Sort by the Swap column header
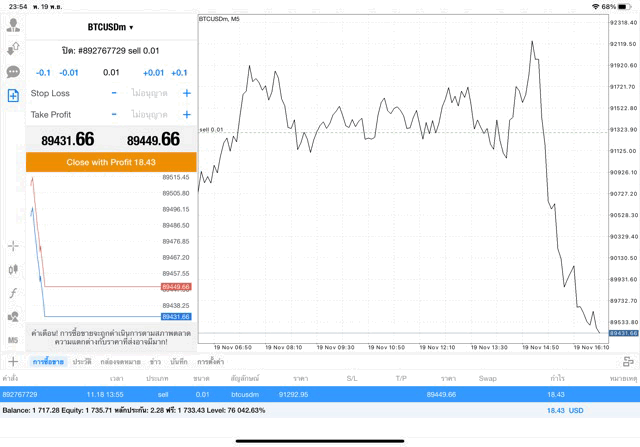Viewport: 640px width, 447px height. 487,379
